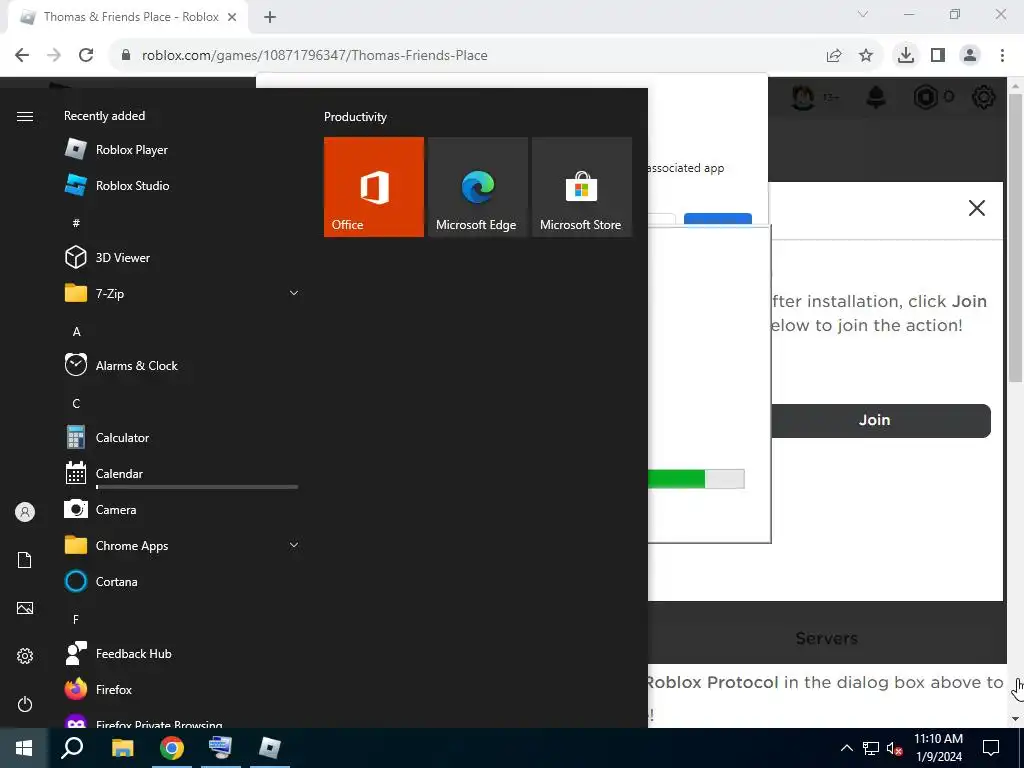Open Roblox Player from Start menu
Image resolution: width=1024 pixels, height=768 pixels.
(x=182, y=150)
